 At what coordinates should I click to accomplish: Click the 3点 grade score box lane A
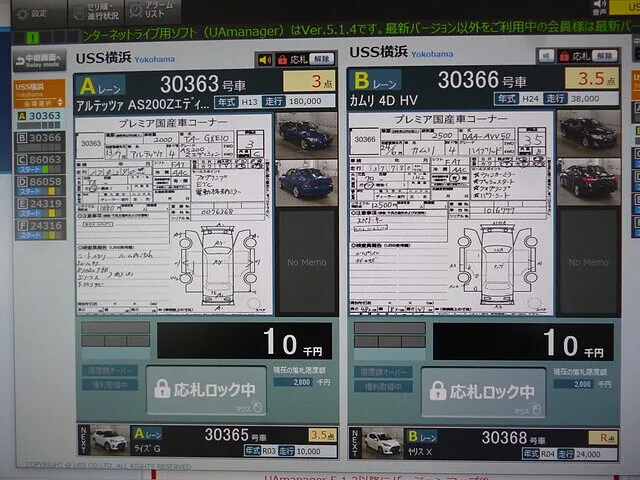click(309, 81)
